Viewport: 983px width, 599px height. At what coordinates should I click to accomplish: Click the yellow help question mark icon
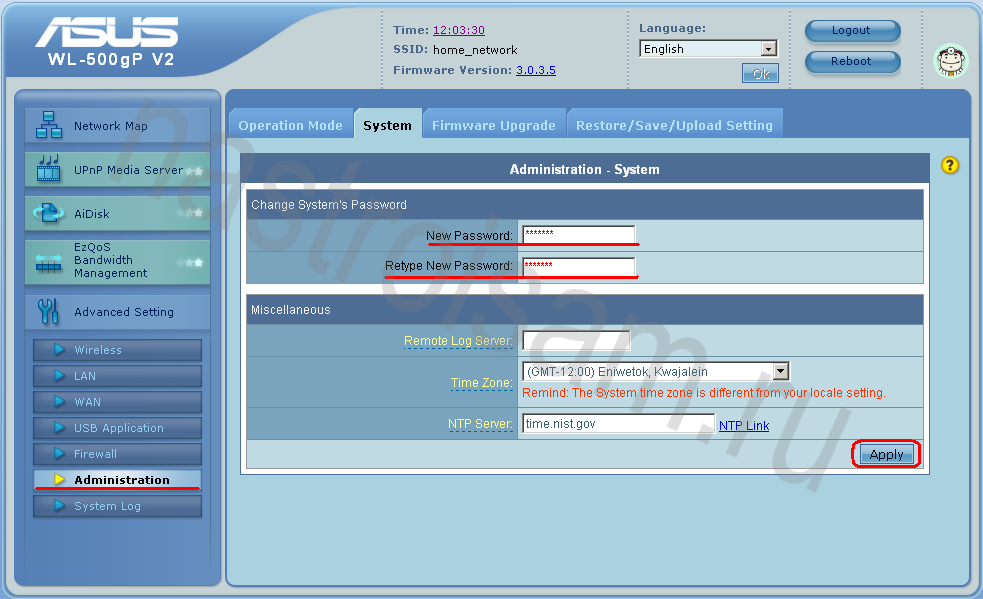(x=950, y=165)
